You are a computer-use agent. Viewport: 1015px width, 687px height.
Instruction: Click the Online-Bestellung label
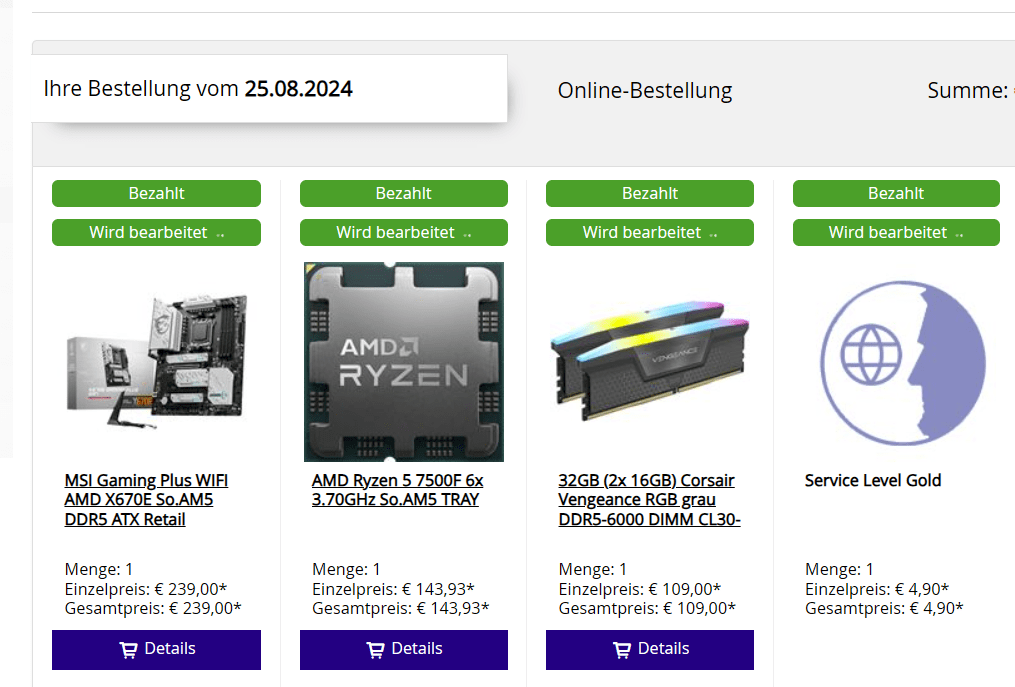[645, 91]
